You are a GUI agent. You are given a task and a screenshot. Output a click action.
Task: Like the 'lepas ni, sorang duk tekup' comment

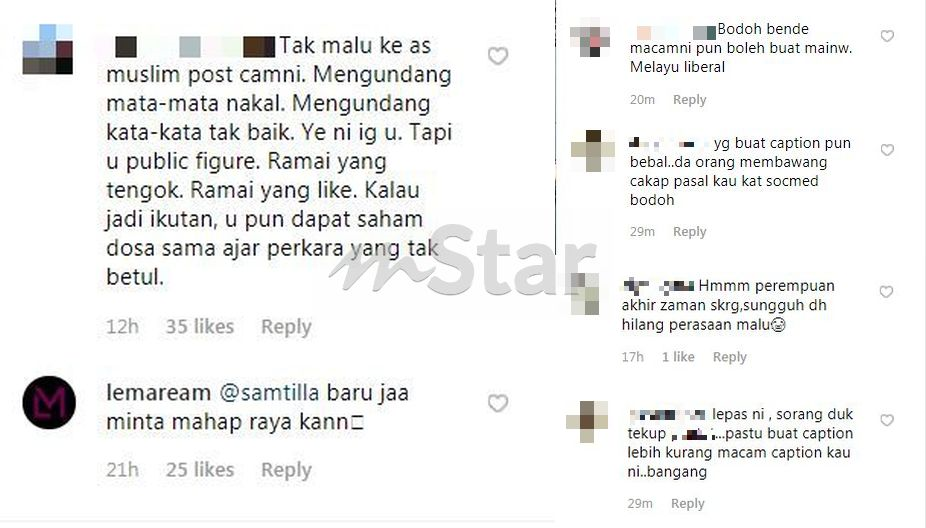click(886, 420)
